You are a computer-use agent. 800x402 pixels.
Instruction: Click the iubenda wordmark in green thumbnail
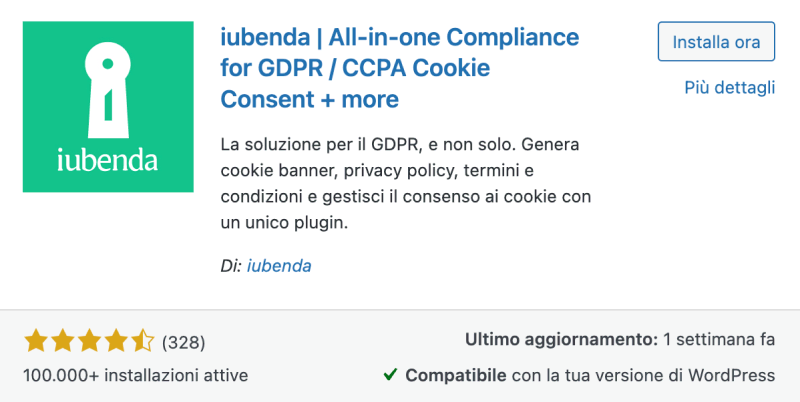[x=107, y=158]
